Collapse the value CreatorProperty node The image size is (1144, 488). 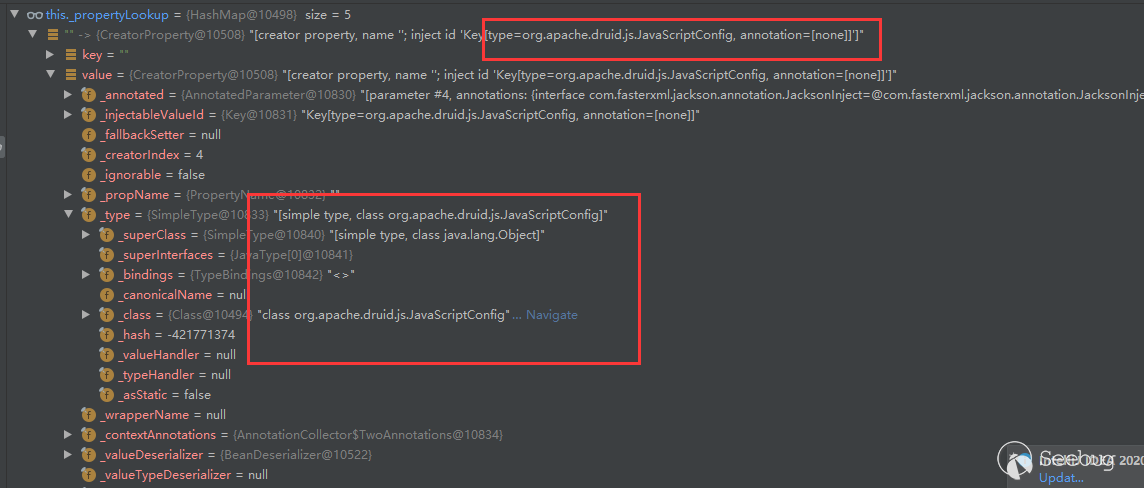(50, 74)
